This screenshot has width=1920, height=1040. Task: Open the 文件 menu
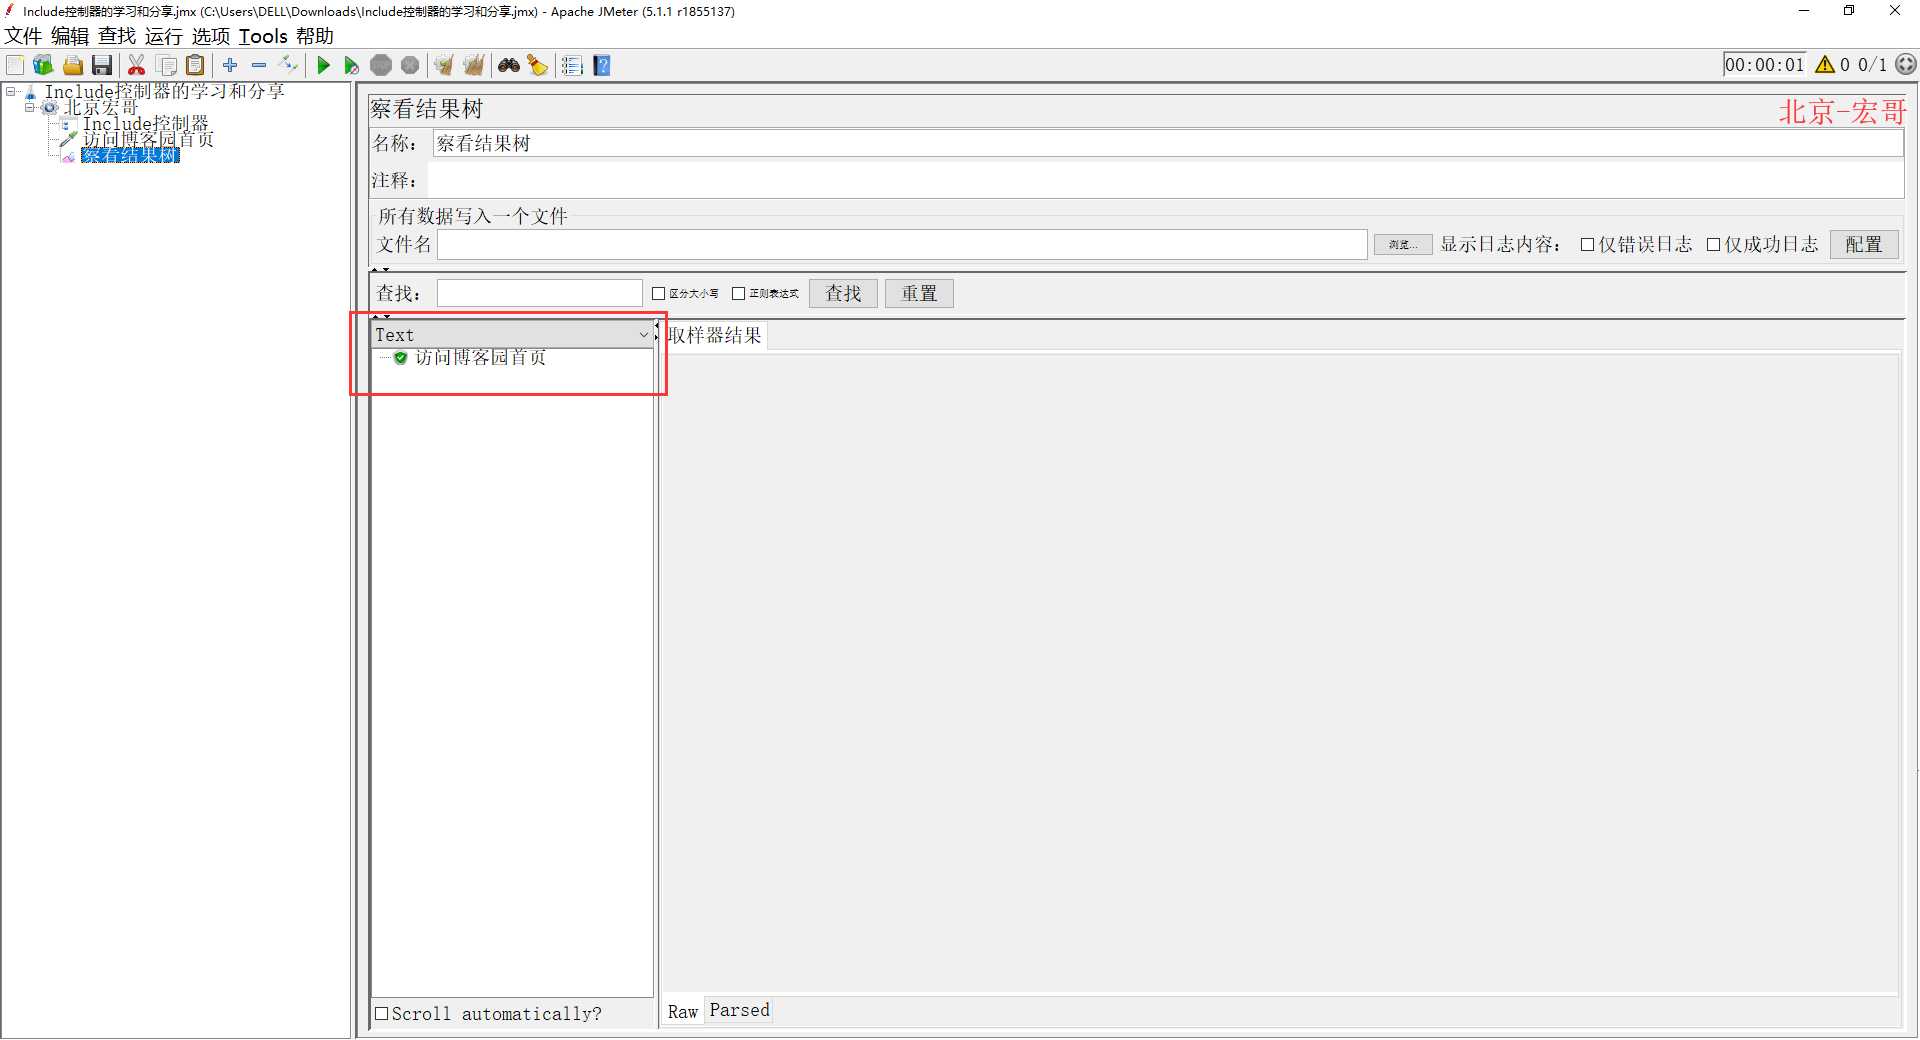click(23, 36)
